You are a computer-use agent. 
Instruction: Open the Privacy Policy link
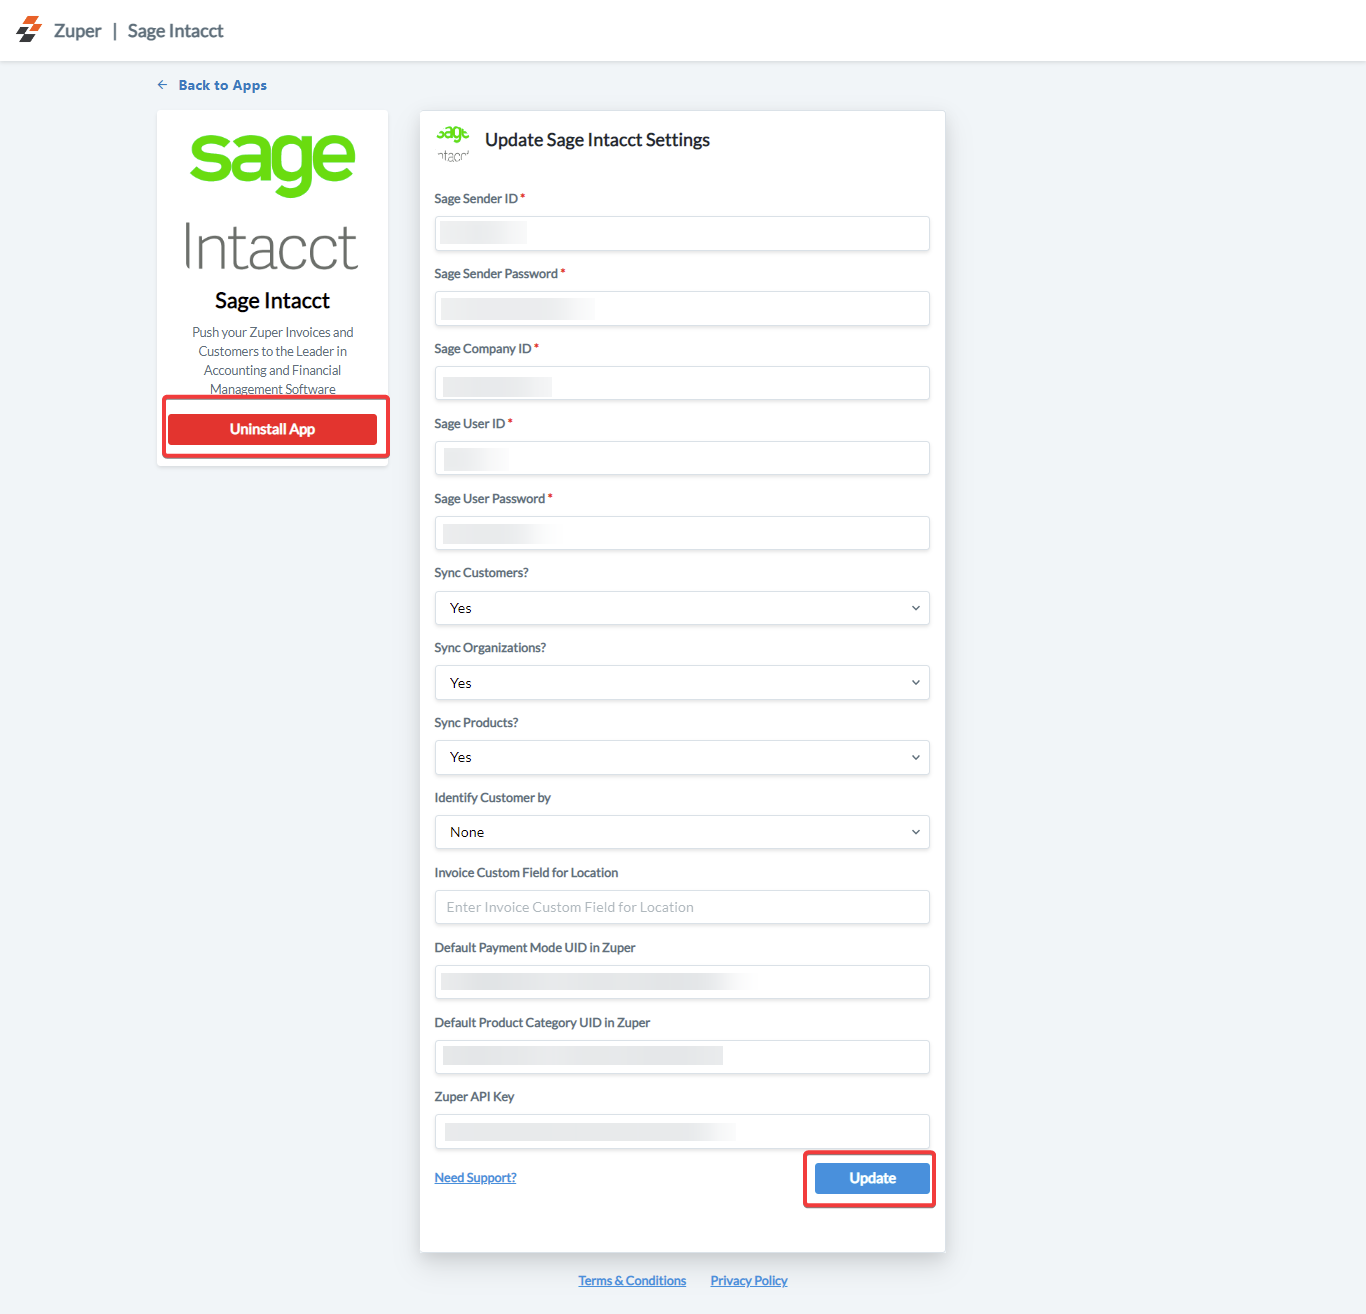point(748,1280)
